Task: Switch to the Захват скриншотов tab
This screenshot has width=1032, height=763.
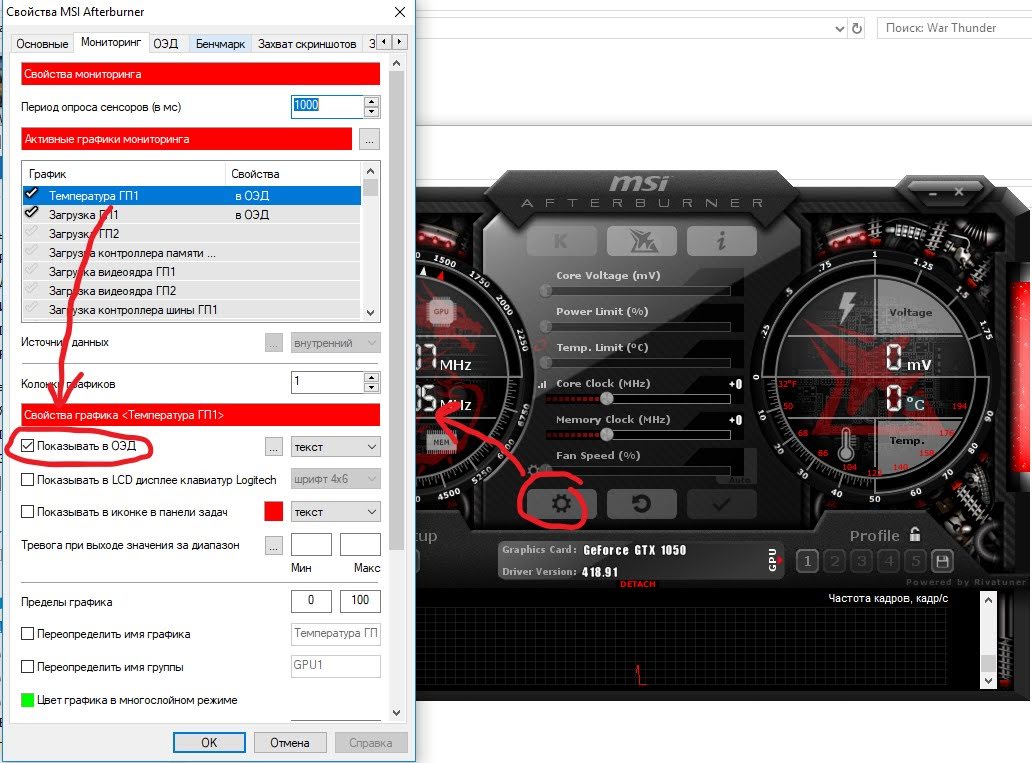Action: point(307,43)
